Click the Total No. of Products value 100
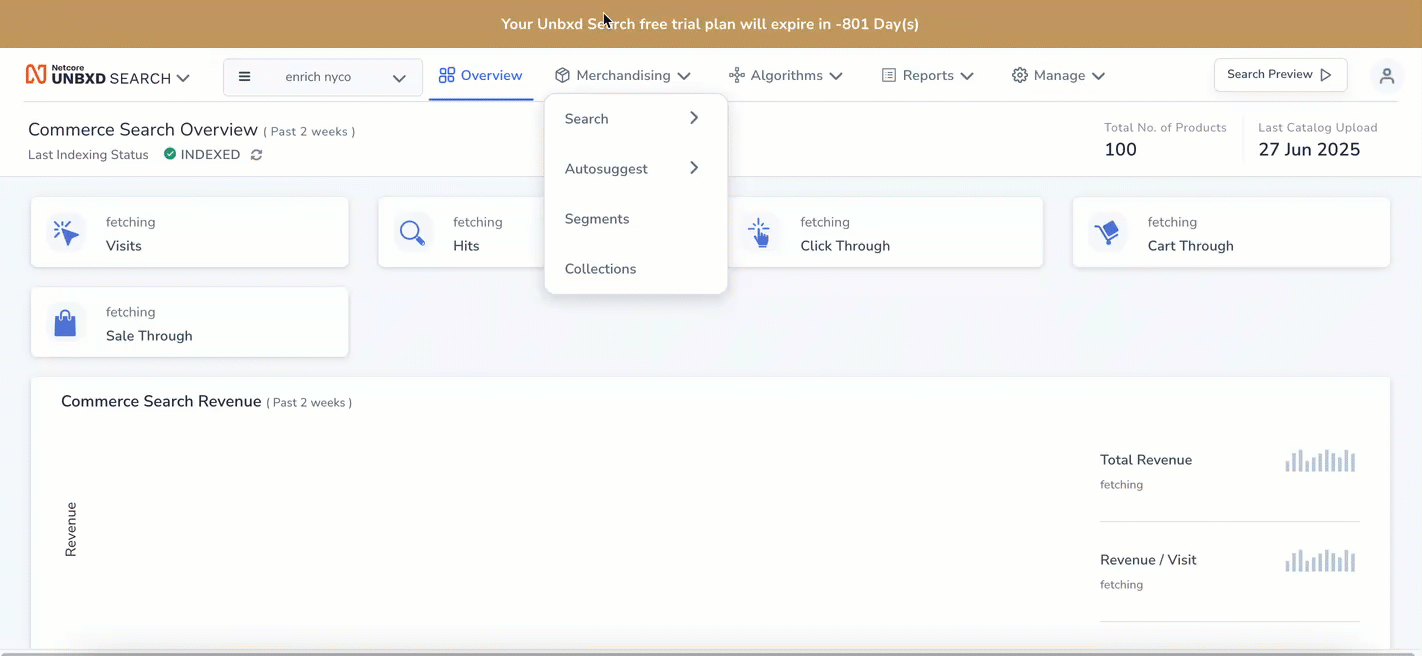 1120,150
